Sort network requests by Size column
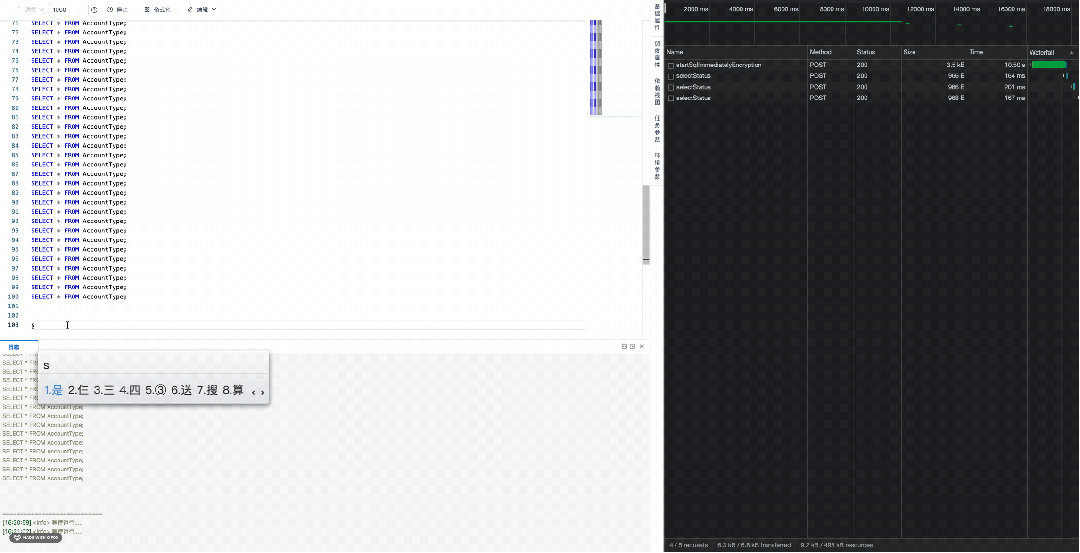 click(x=934, y=52)
